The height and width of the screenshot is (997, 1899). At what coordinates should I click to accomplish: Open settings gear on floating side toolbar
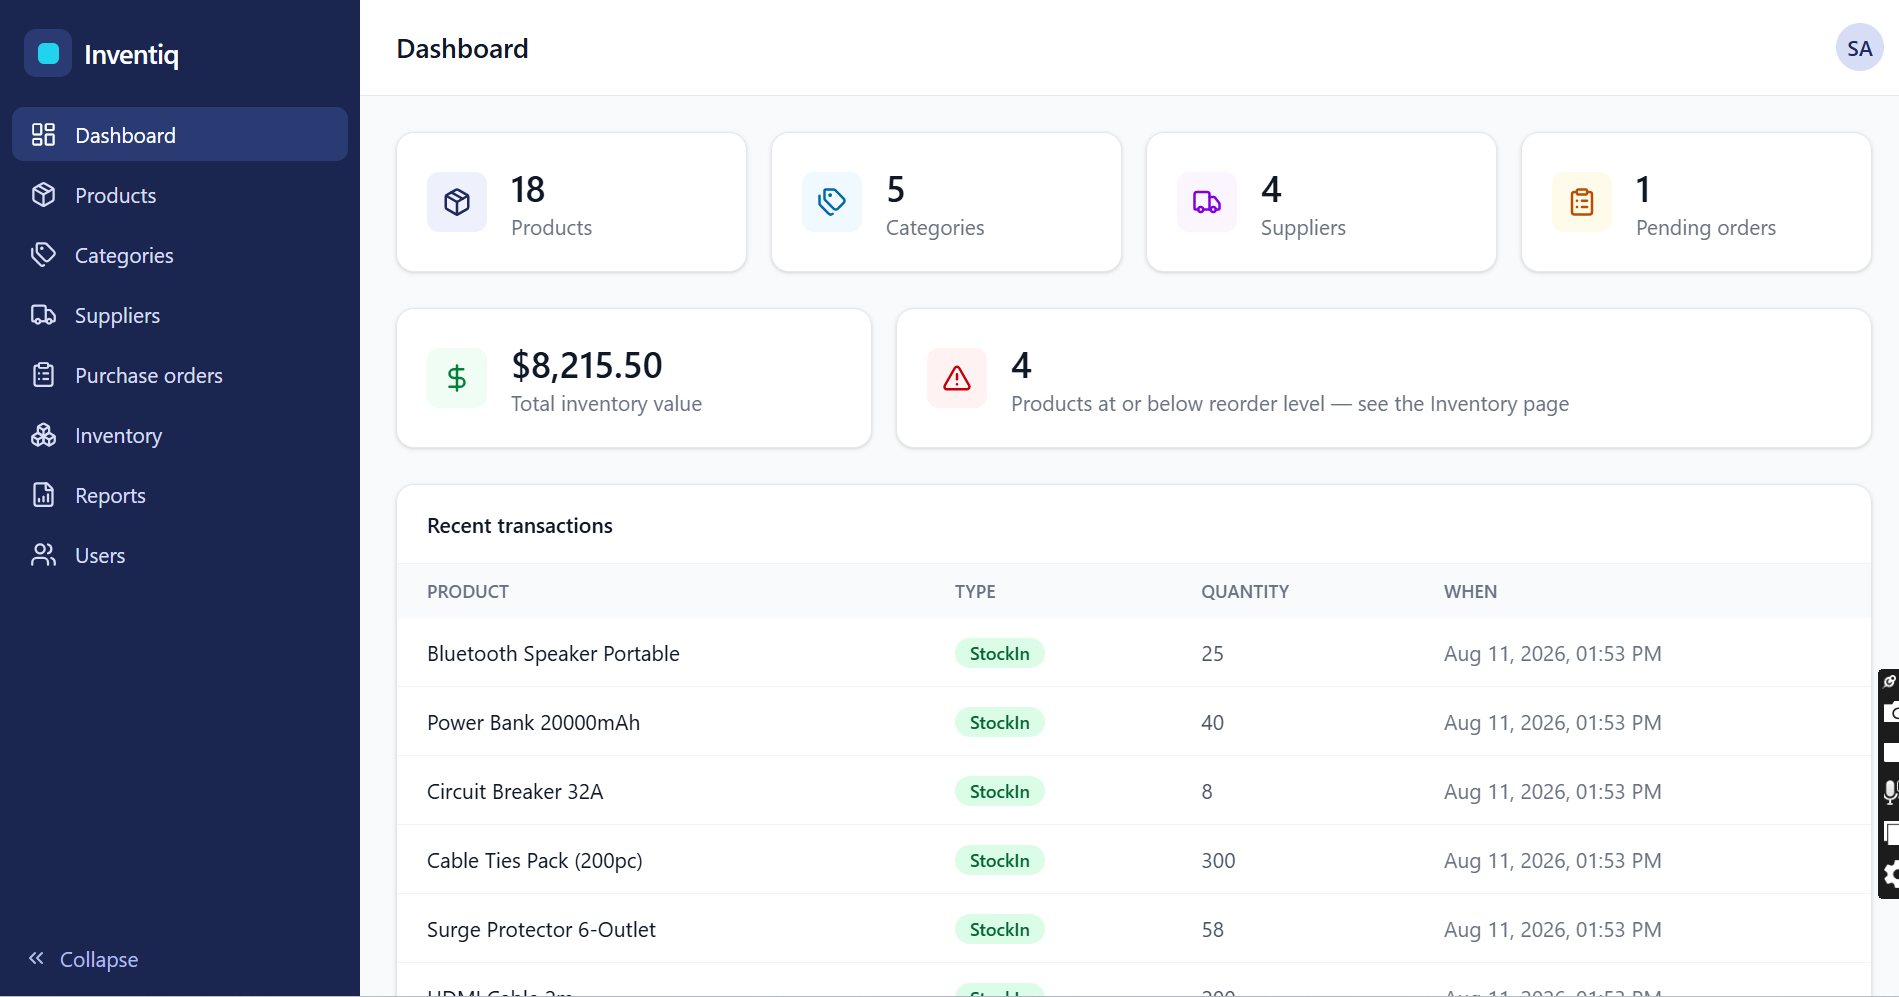pos(1891,875)
